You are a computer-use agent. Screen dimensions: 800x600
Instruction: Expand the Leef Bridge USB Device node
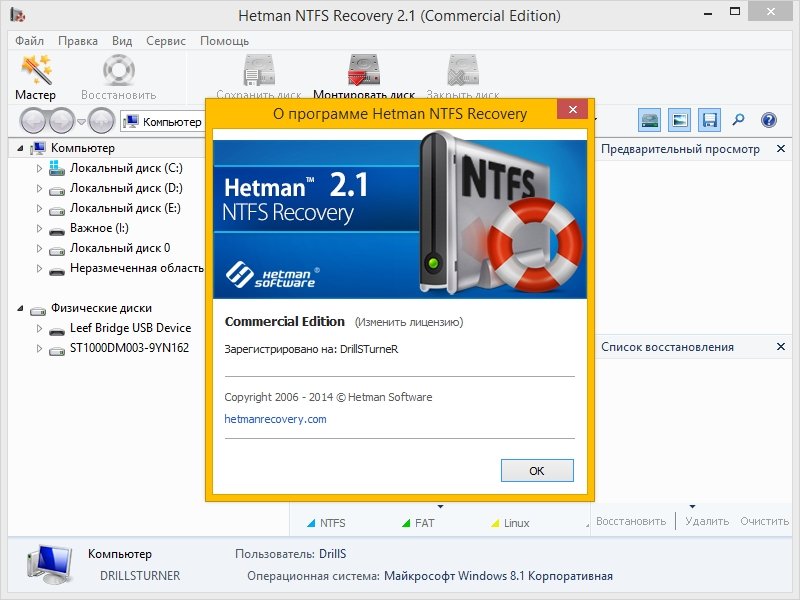(39, 329)
